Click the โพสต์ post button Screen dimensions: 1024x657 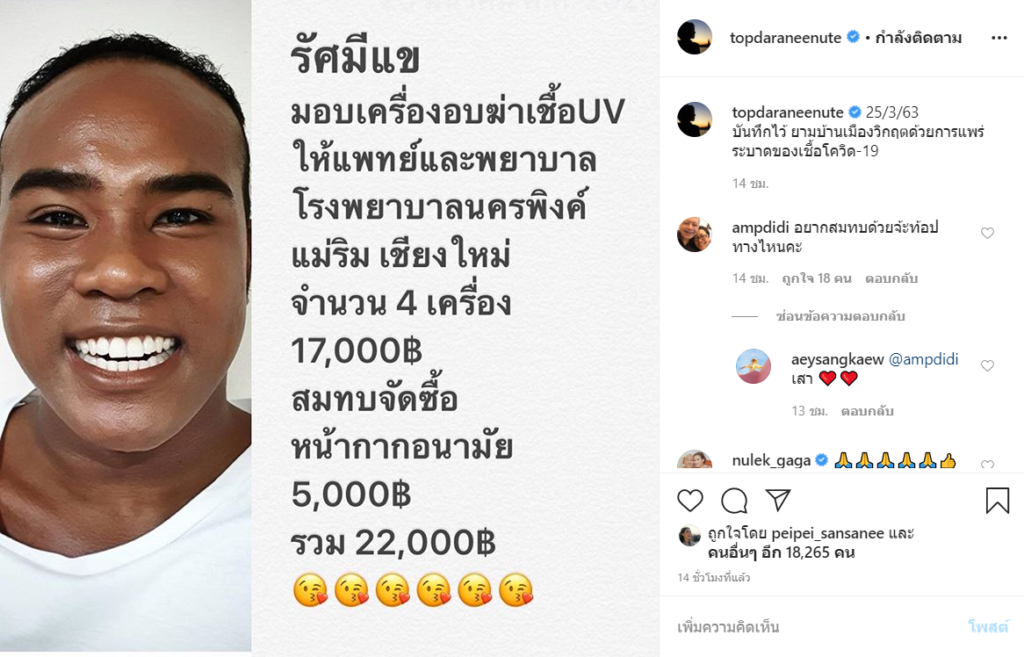pyautogui.click(x=988, y=627)
